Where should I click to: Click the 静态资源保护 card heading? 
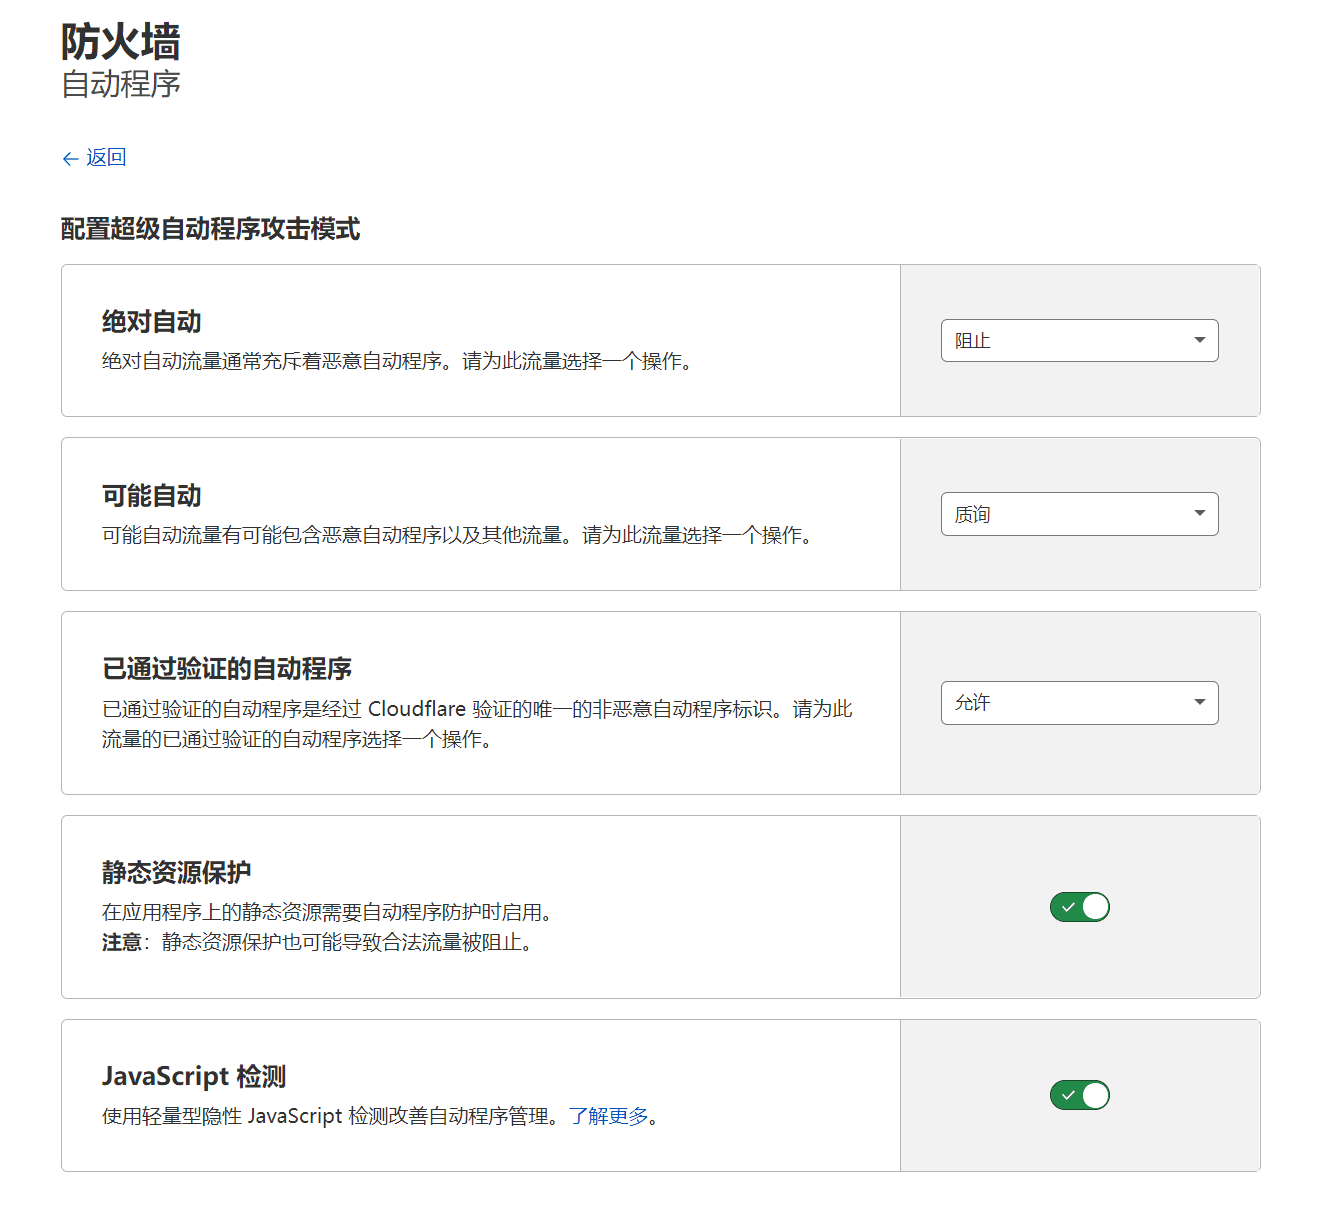click(x=176, y=873)
